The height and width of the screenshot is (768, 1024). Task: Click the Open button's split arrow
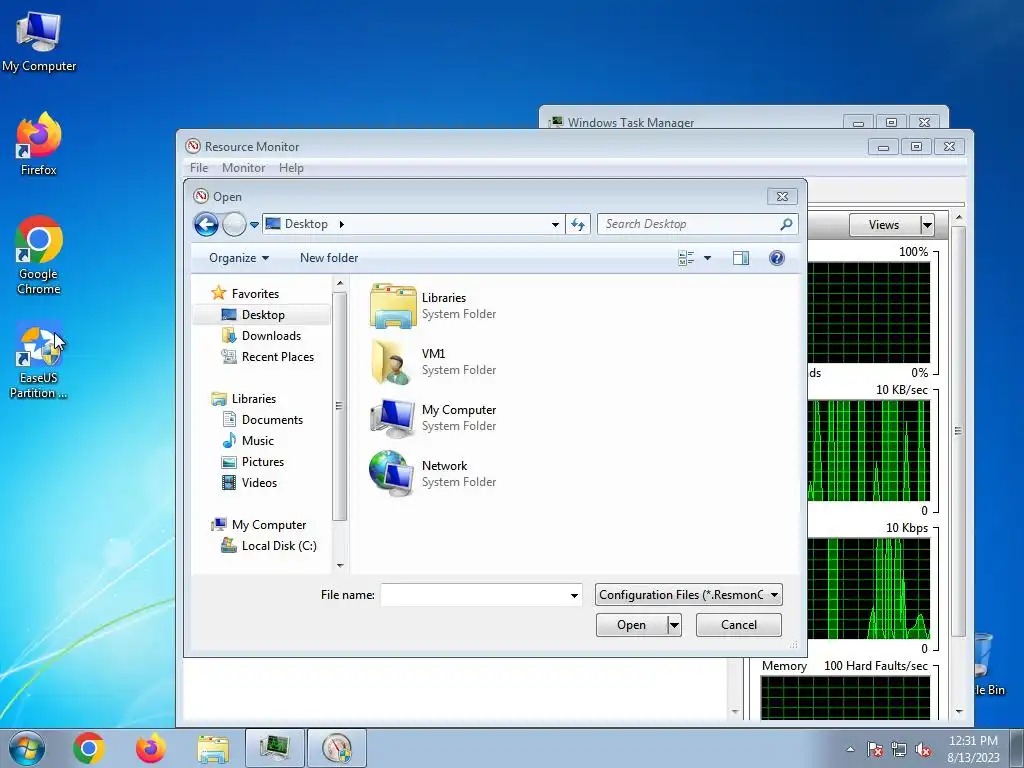click(675, 625)
